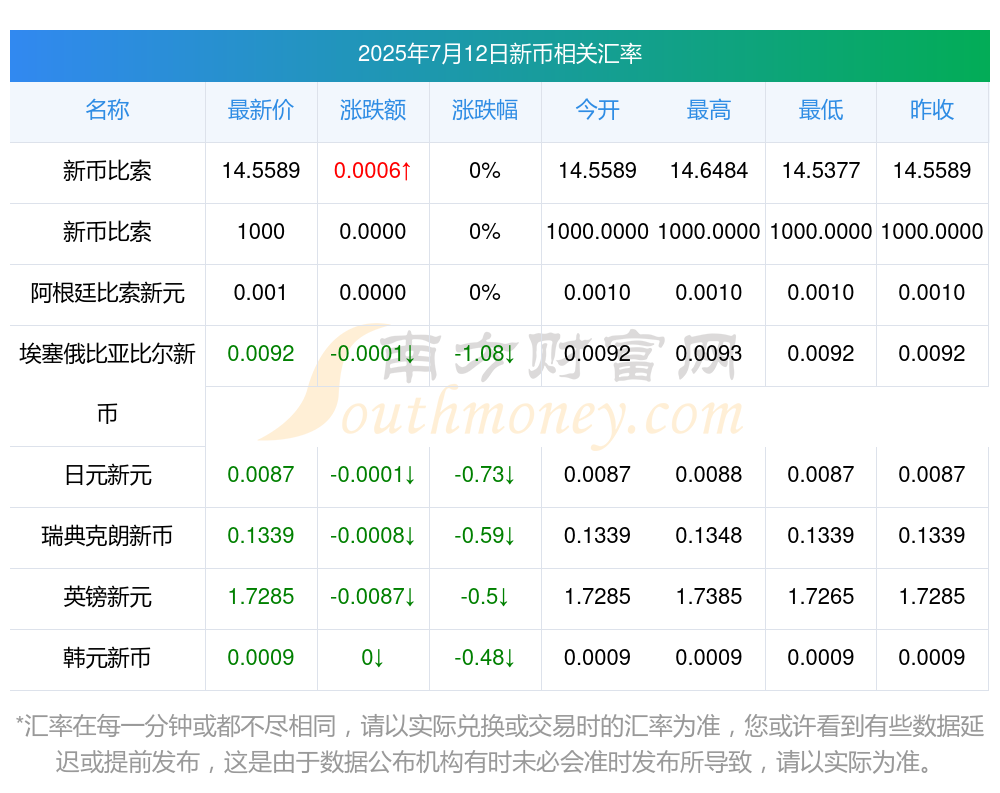Click the 1.7385 highest price cell
This screenshot has width=1000, height=793.
pyautogui.click(x=709, y=597)
